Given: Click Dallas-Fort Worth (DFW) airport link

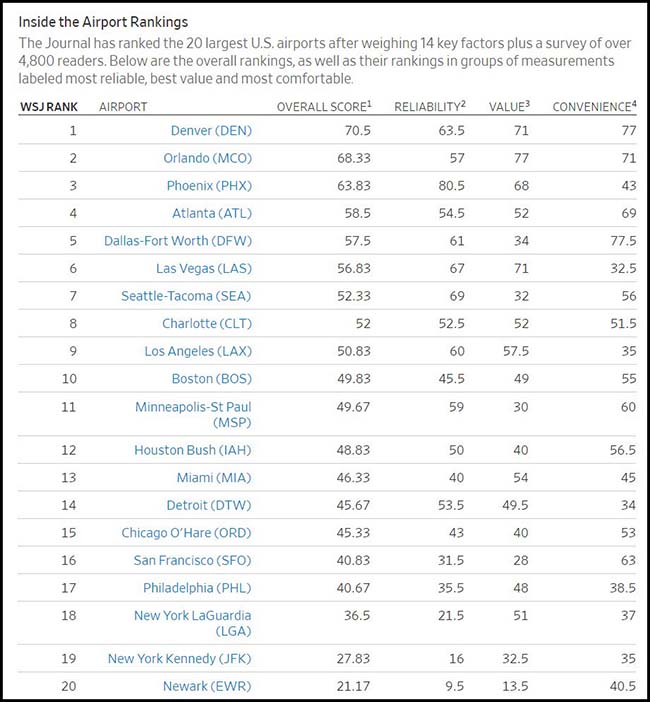Looking at the screenshot, I should coord(171,241).
